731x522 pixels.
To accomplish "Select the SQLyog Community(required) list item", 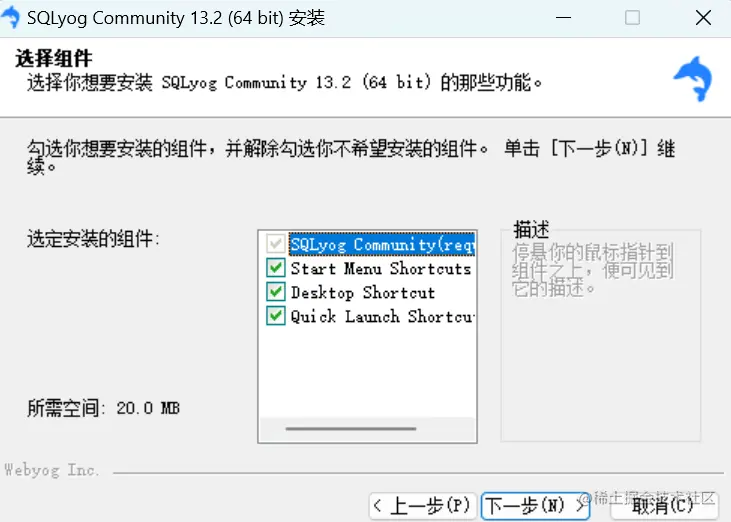I will (x=382, y=244).
